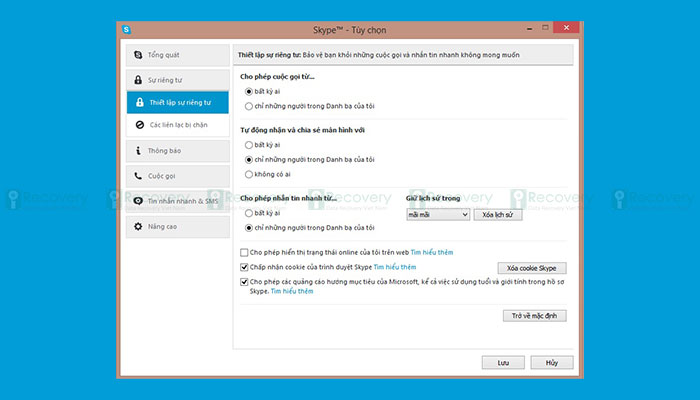
Task: Click the Trở về mặc định button
Action: pos(534,316)
